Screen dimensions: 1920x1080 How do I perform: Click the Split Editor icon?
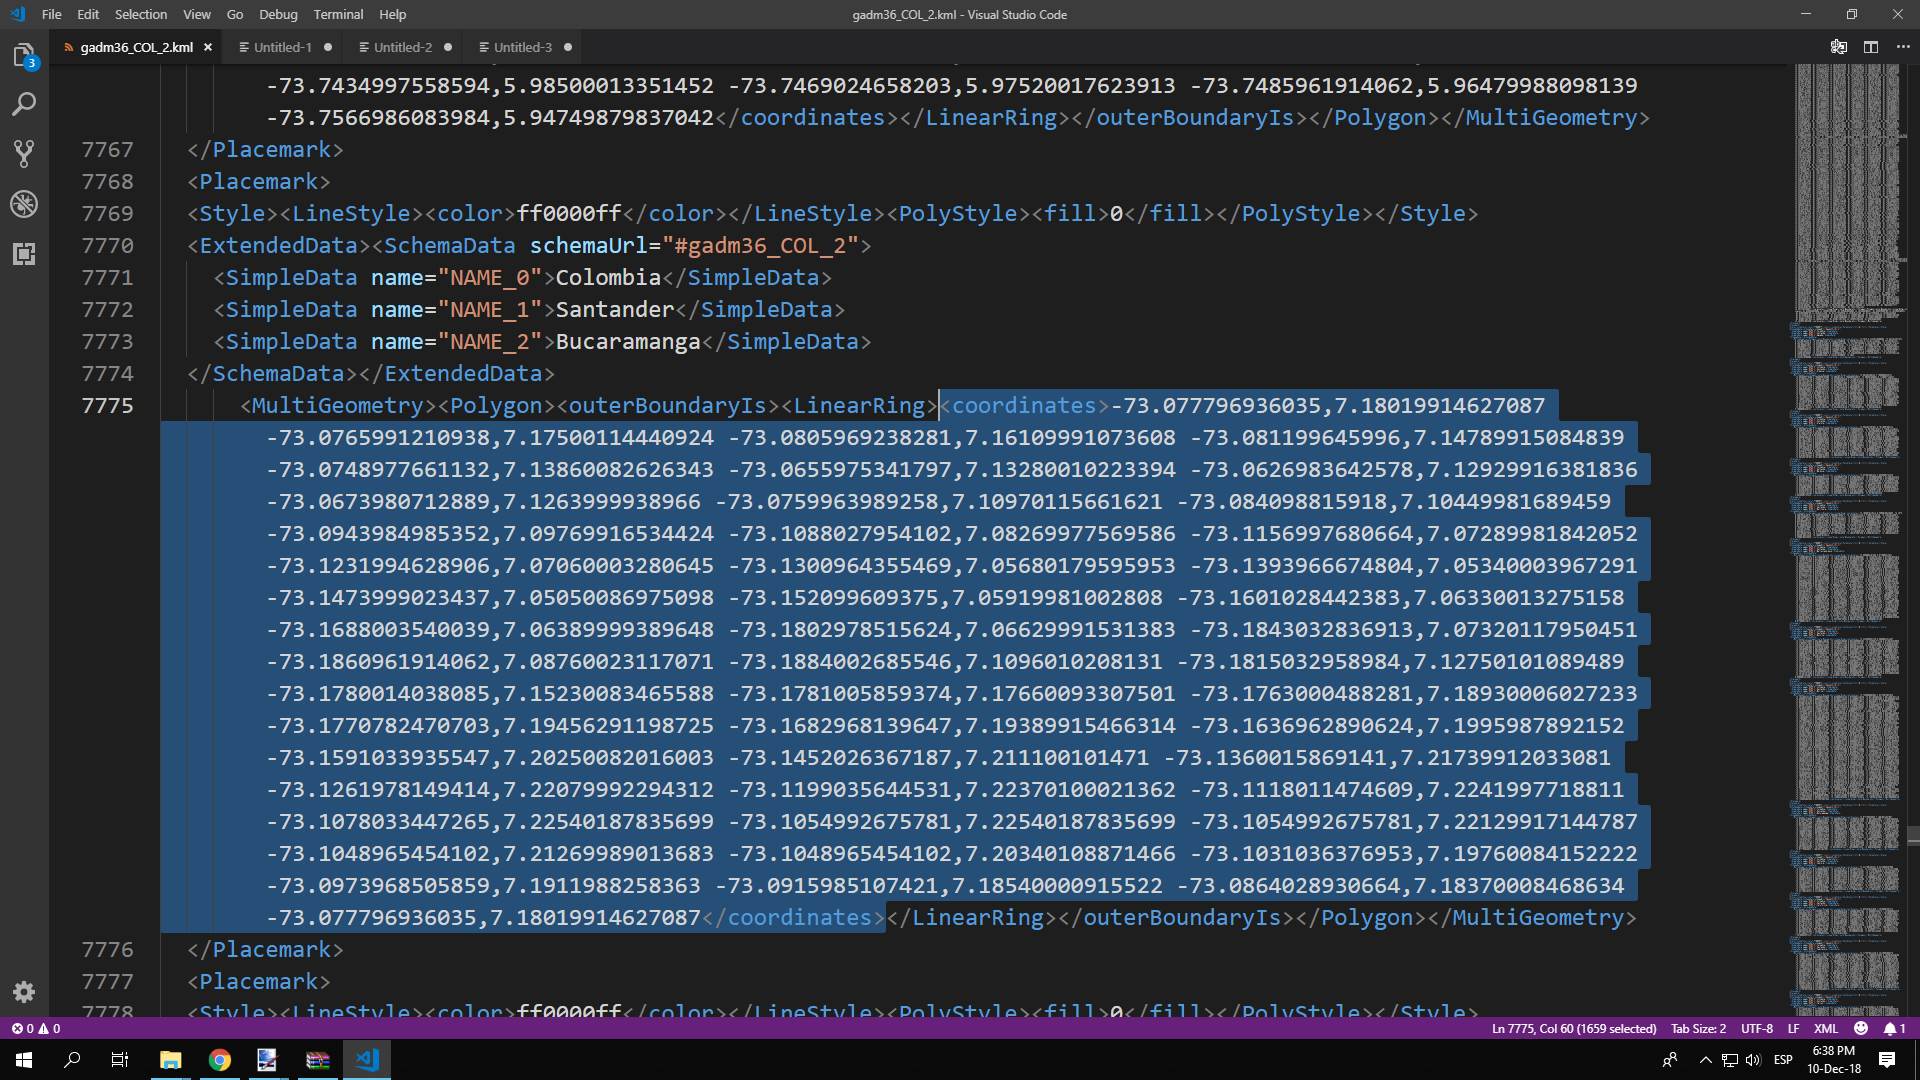tap(1871, 47)
